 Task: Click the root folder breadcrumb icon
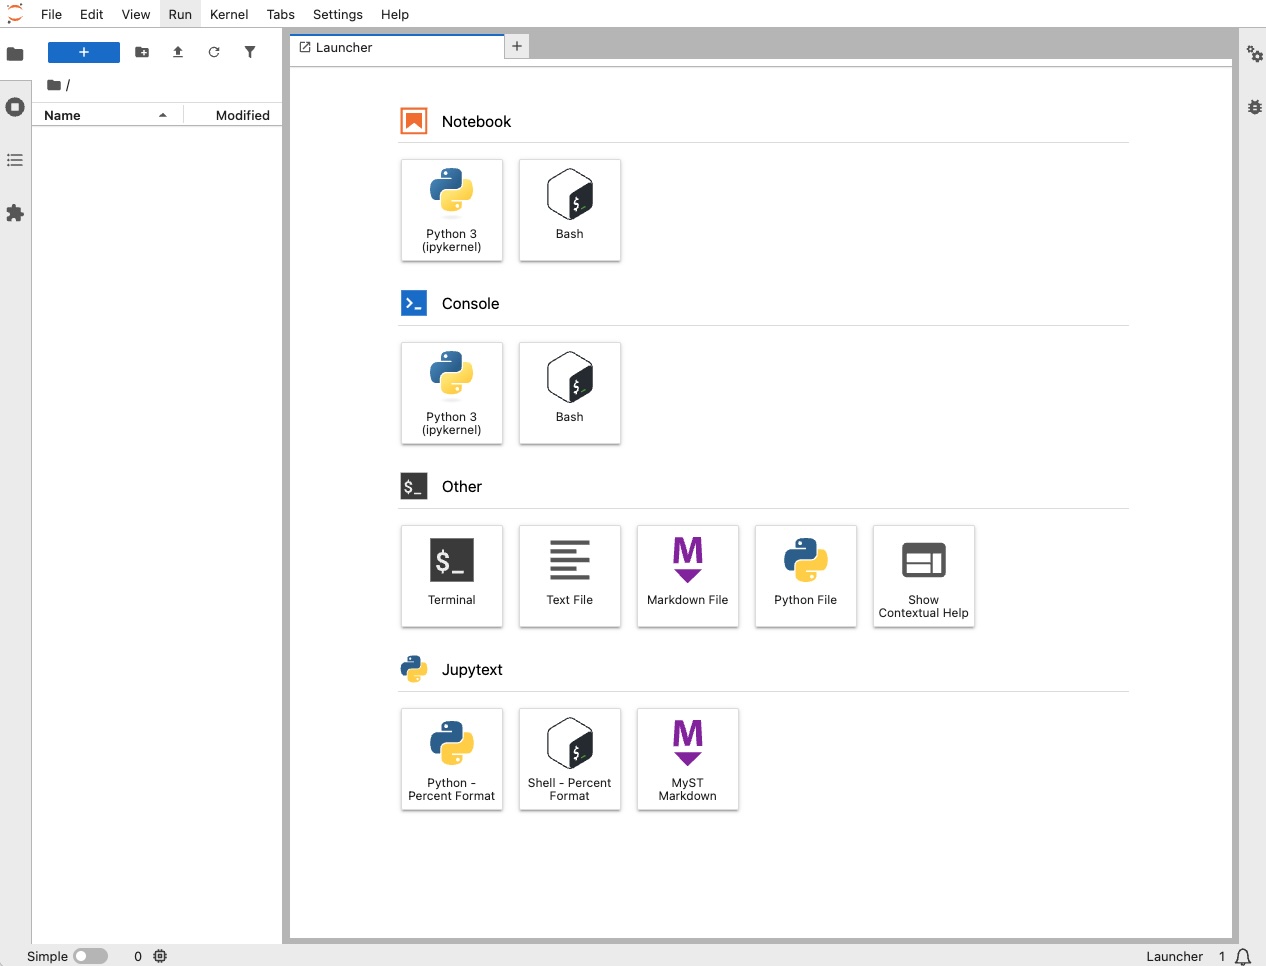(54, 85)
